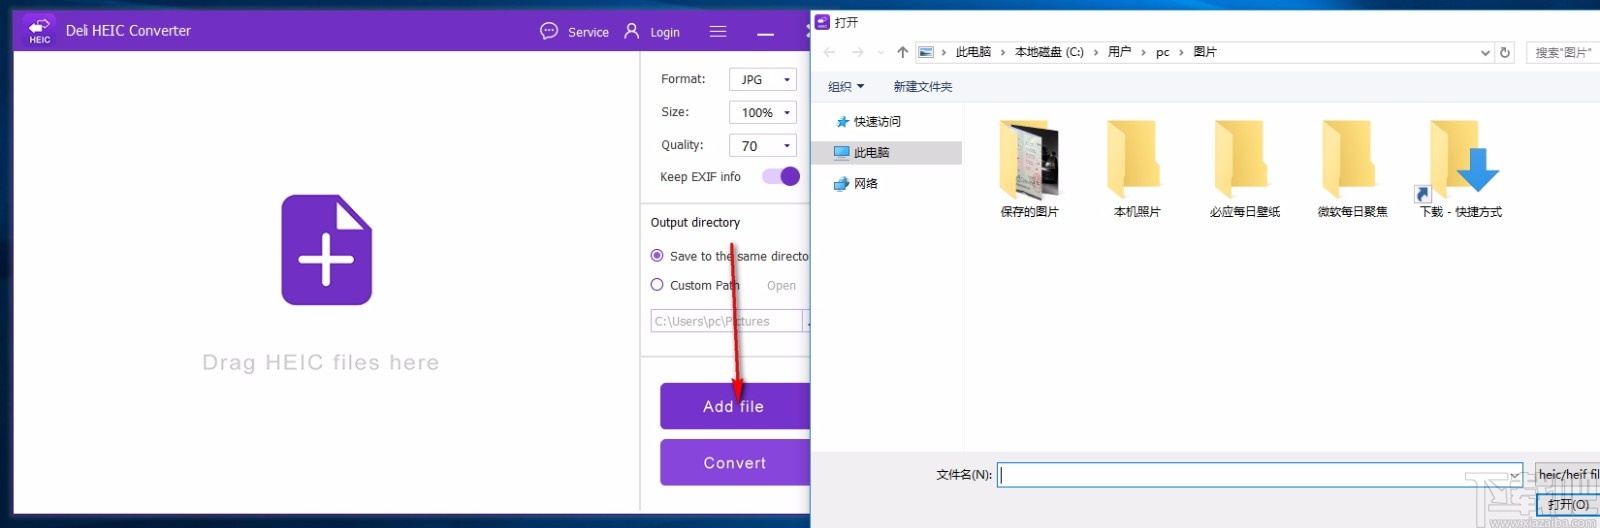The width and height of the screenshot is (1600, 528).
Task: Click the purple add-file document icon
Action: (326, 250)
